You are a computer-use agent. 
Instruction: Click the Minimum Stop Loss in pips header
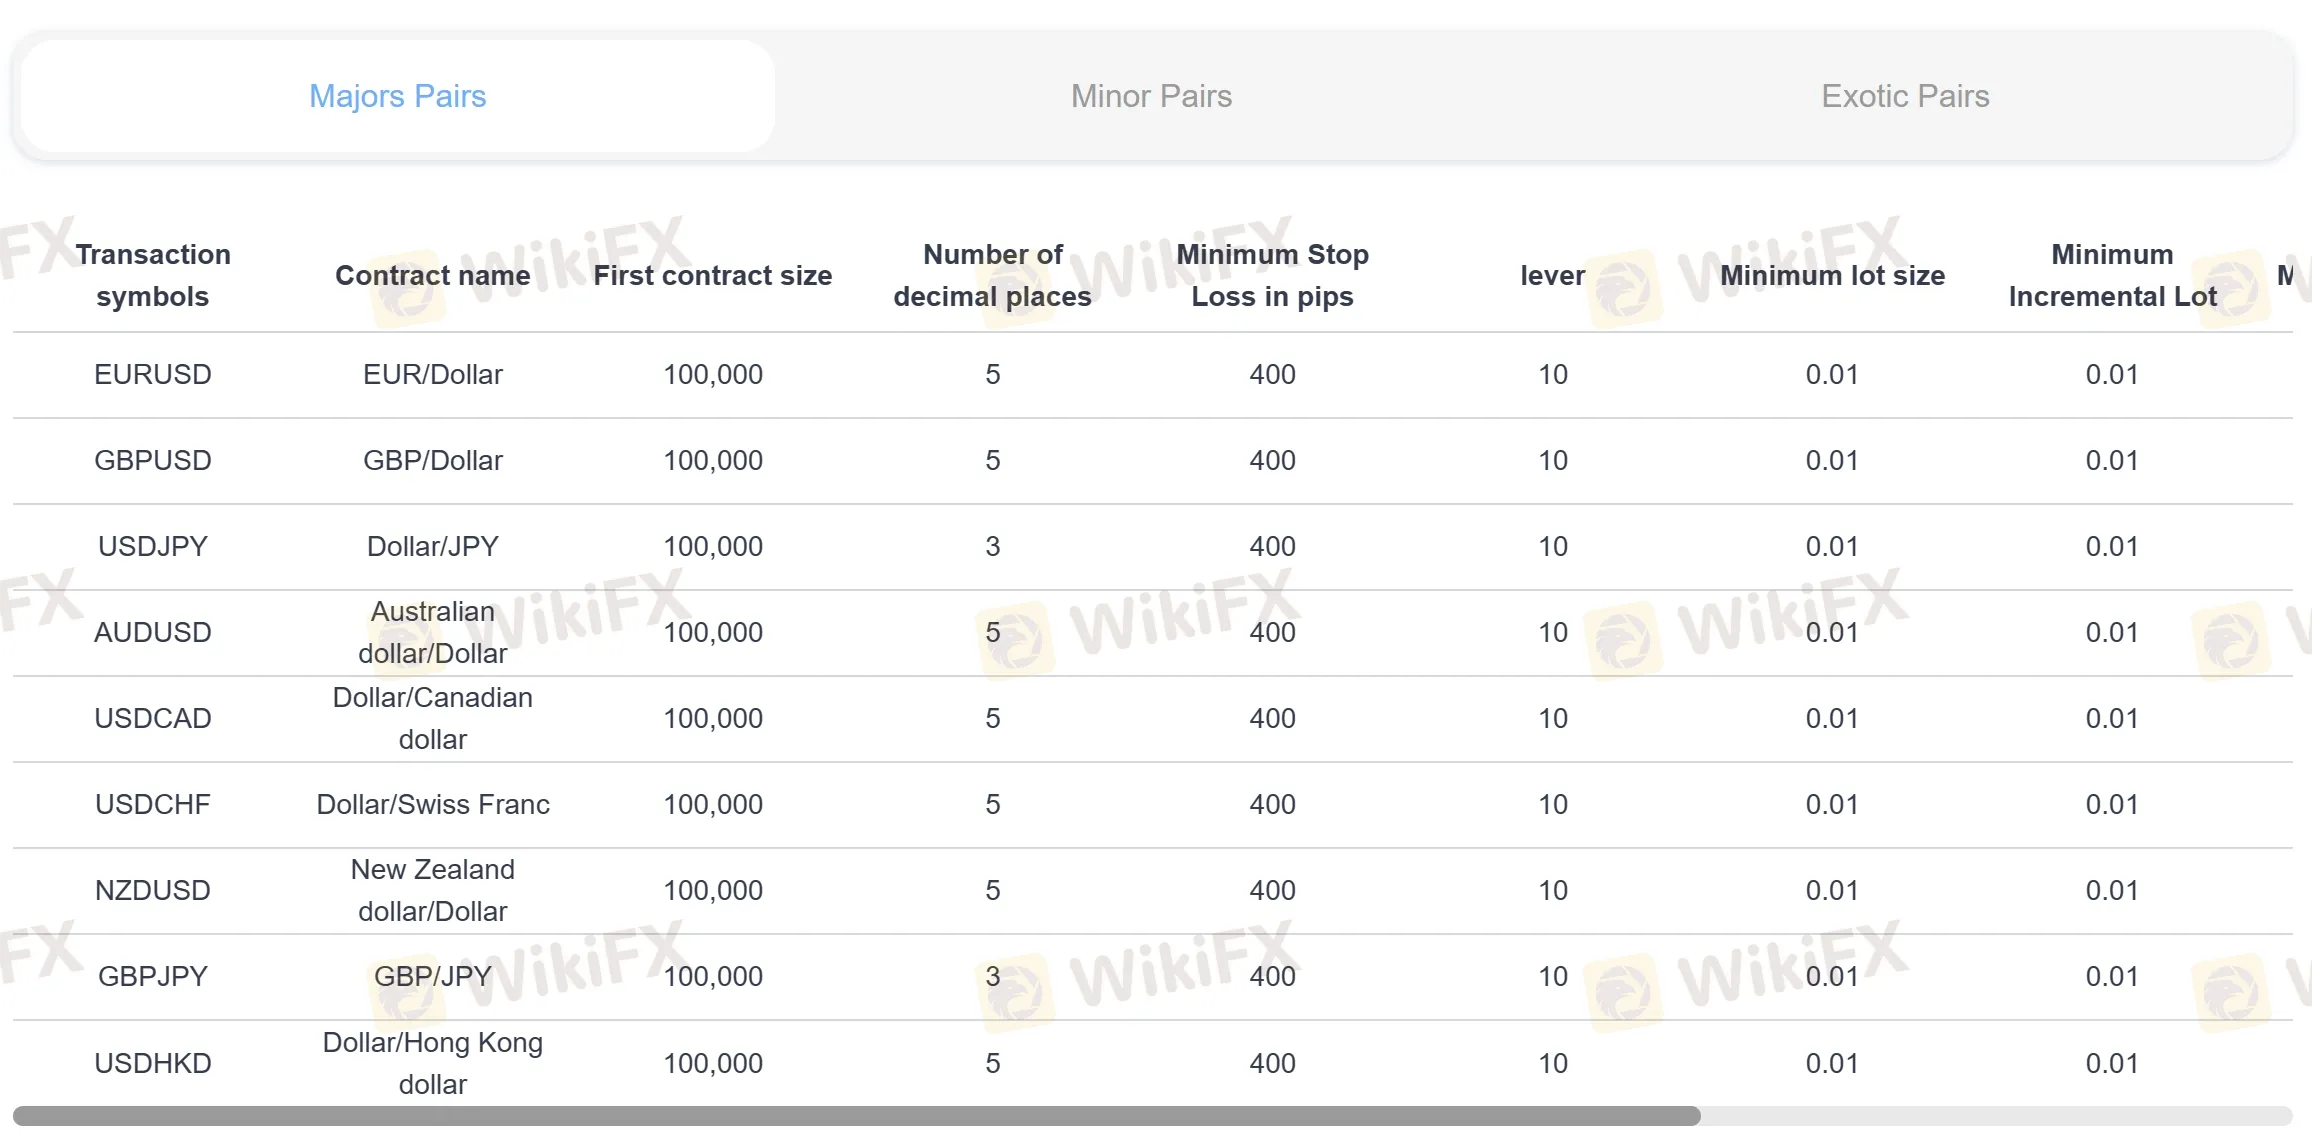[1272, 275]
